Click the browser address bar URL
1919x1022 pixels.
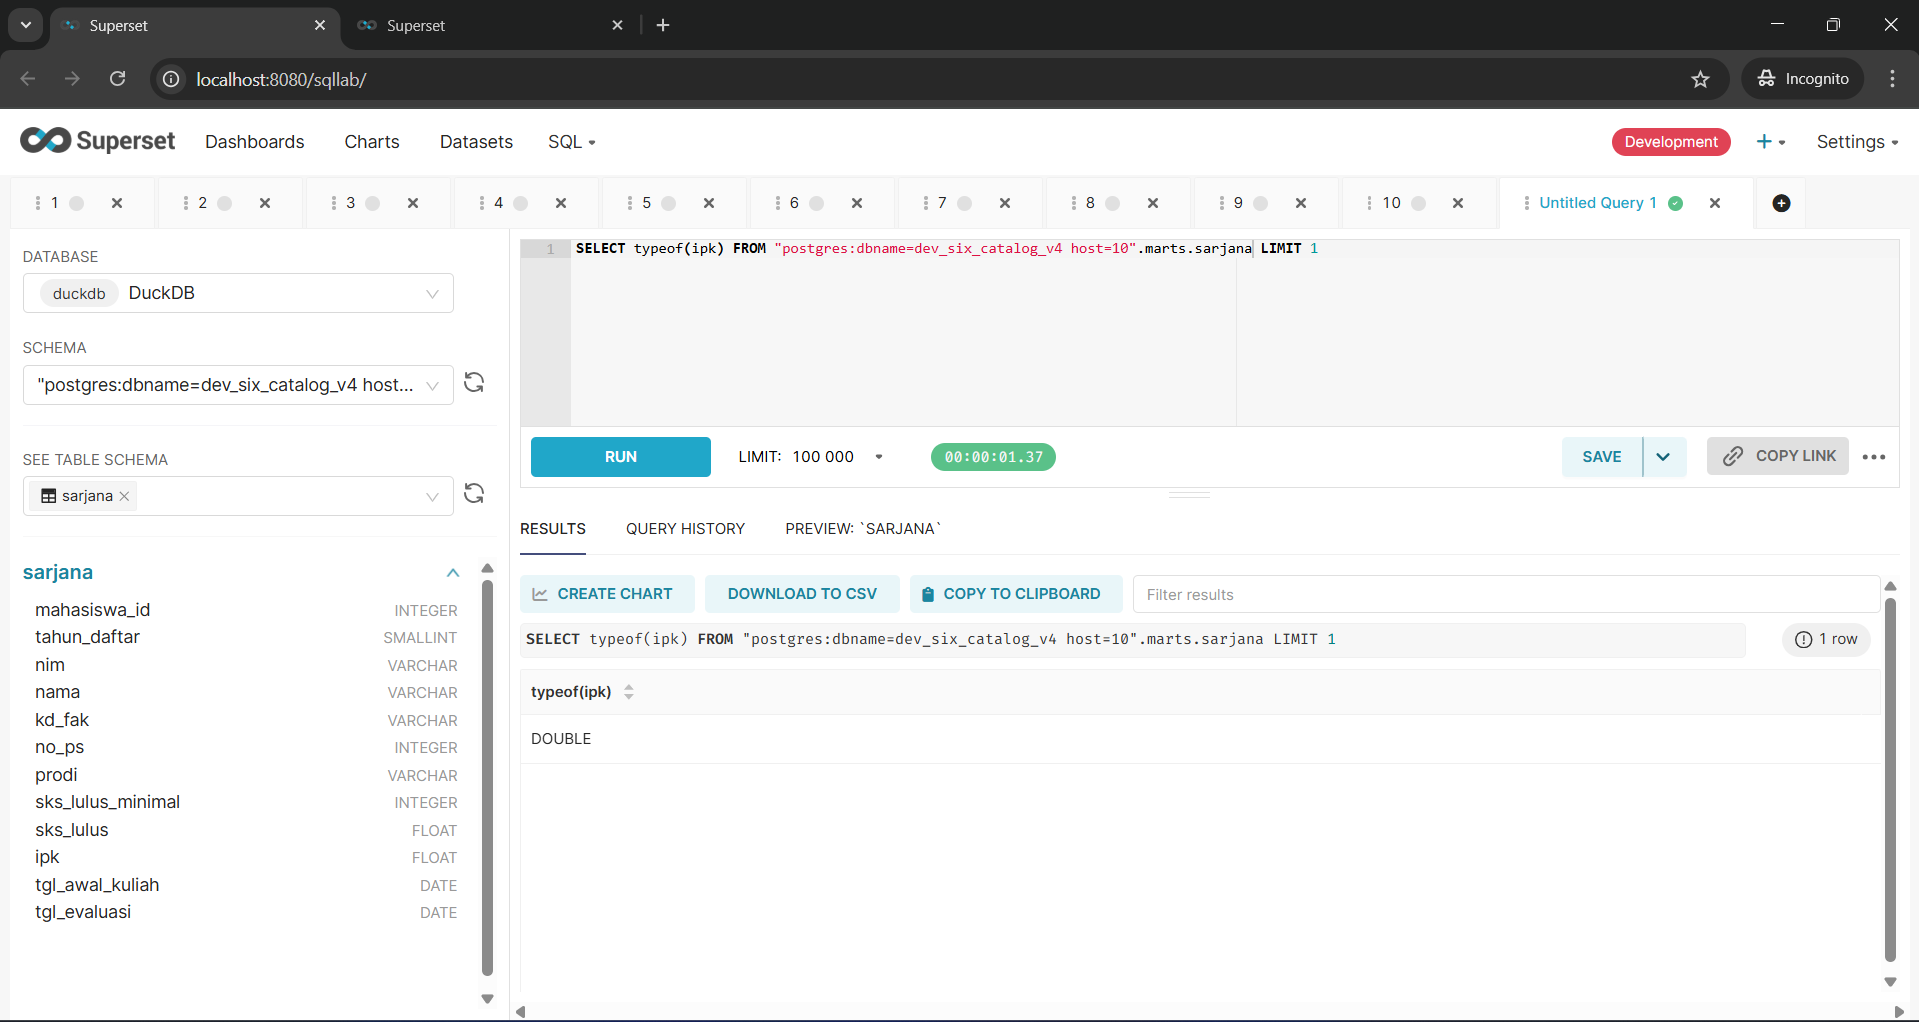281,79
